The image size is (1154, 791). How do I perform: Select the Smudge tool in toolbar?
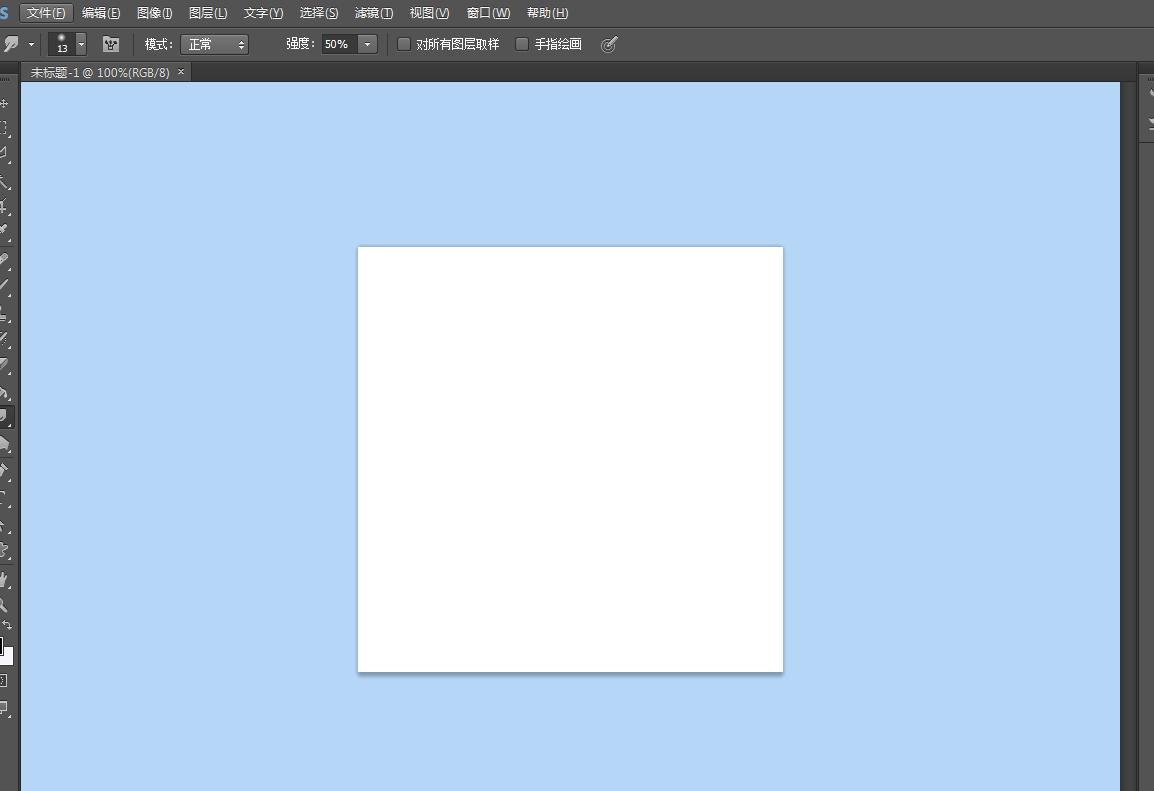pos(5,417)
